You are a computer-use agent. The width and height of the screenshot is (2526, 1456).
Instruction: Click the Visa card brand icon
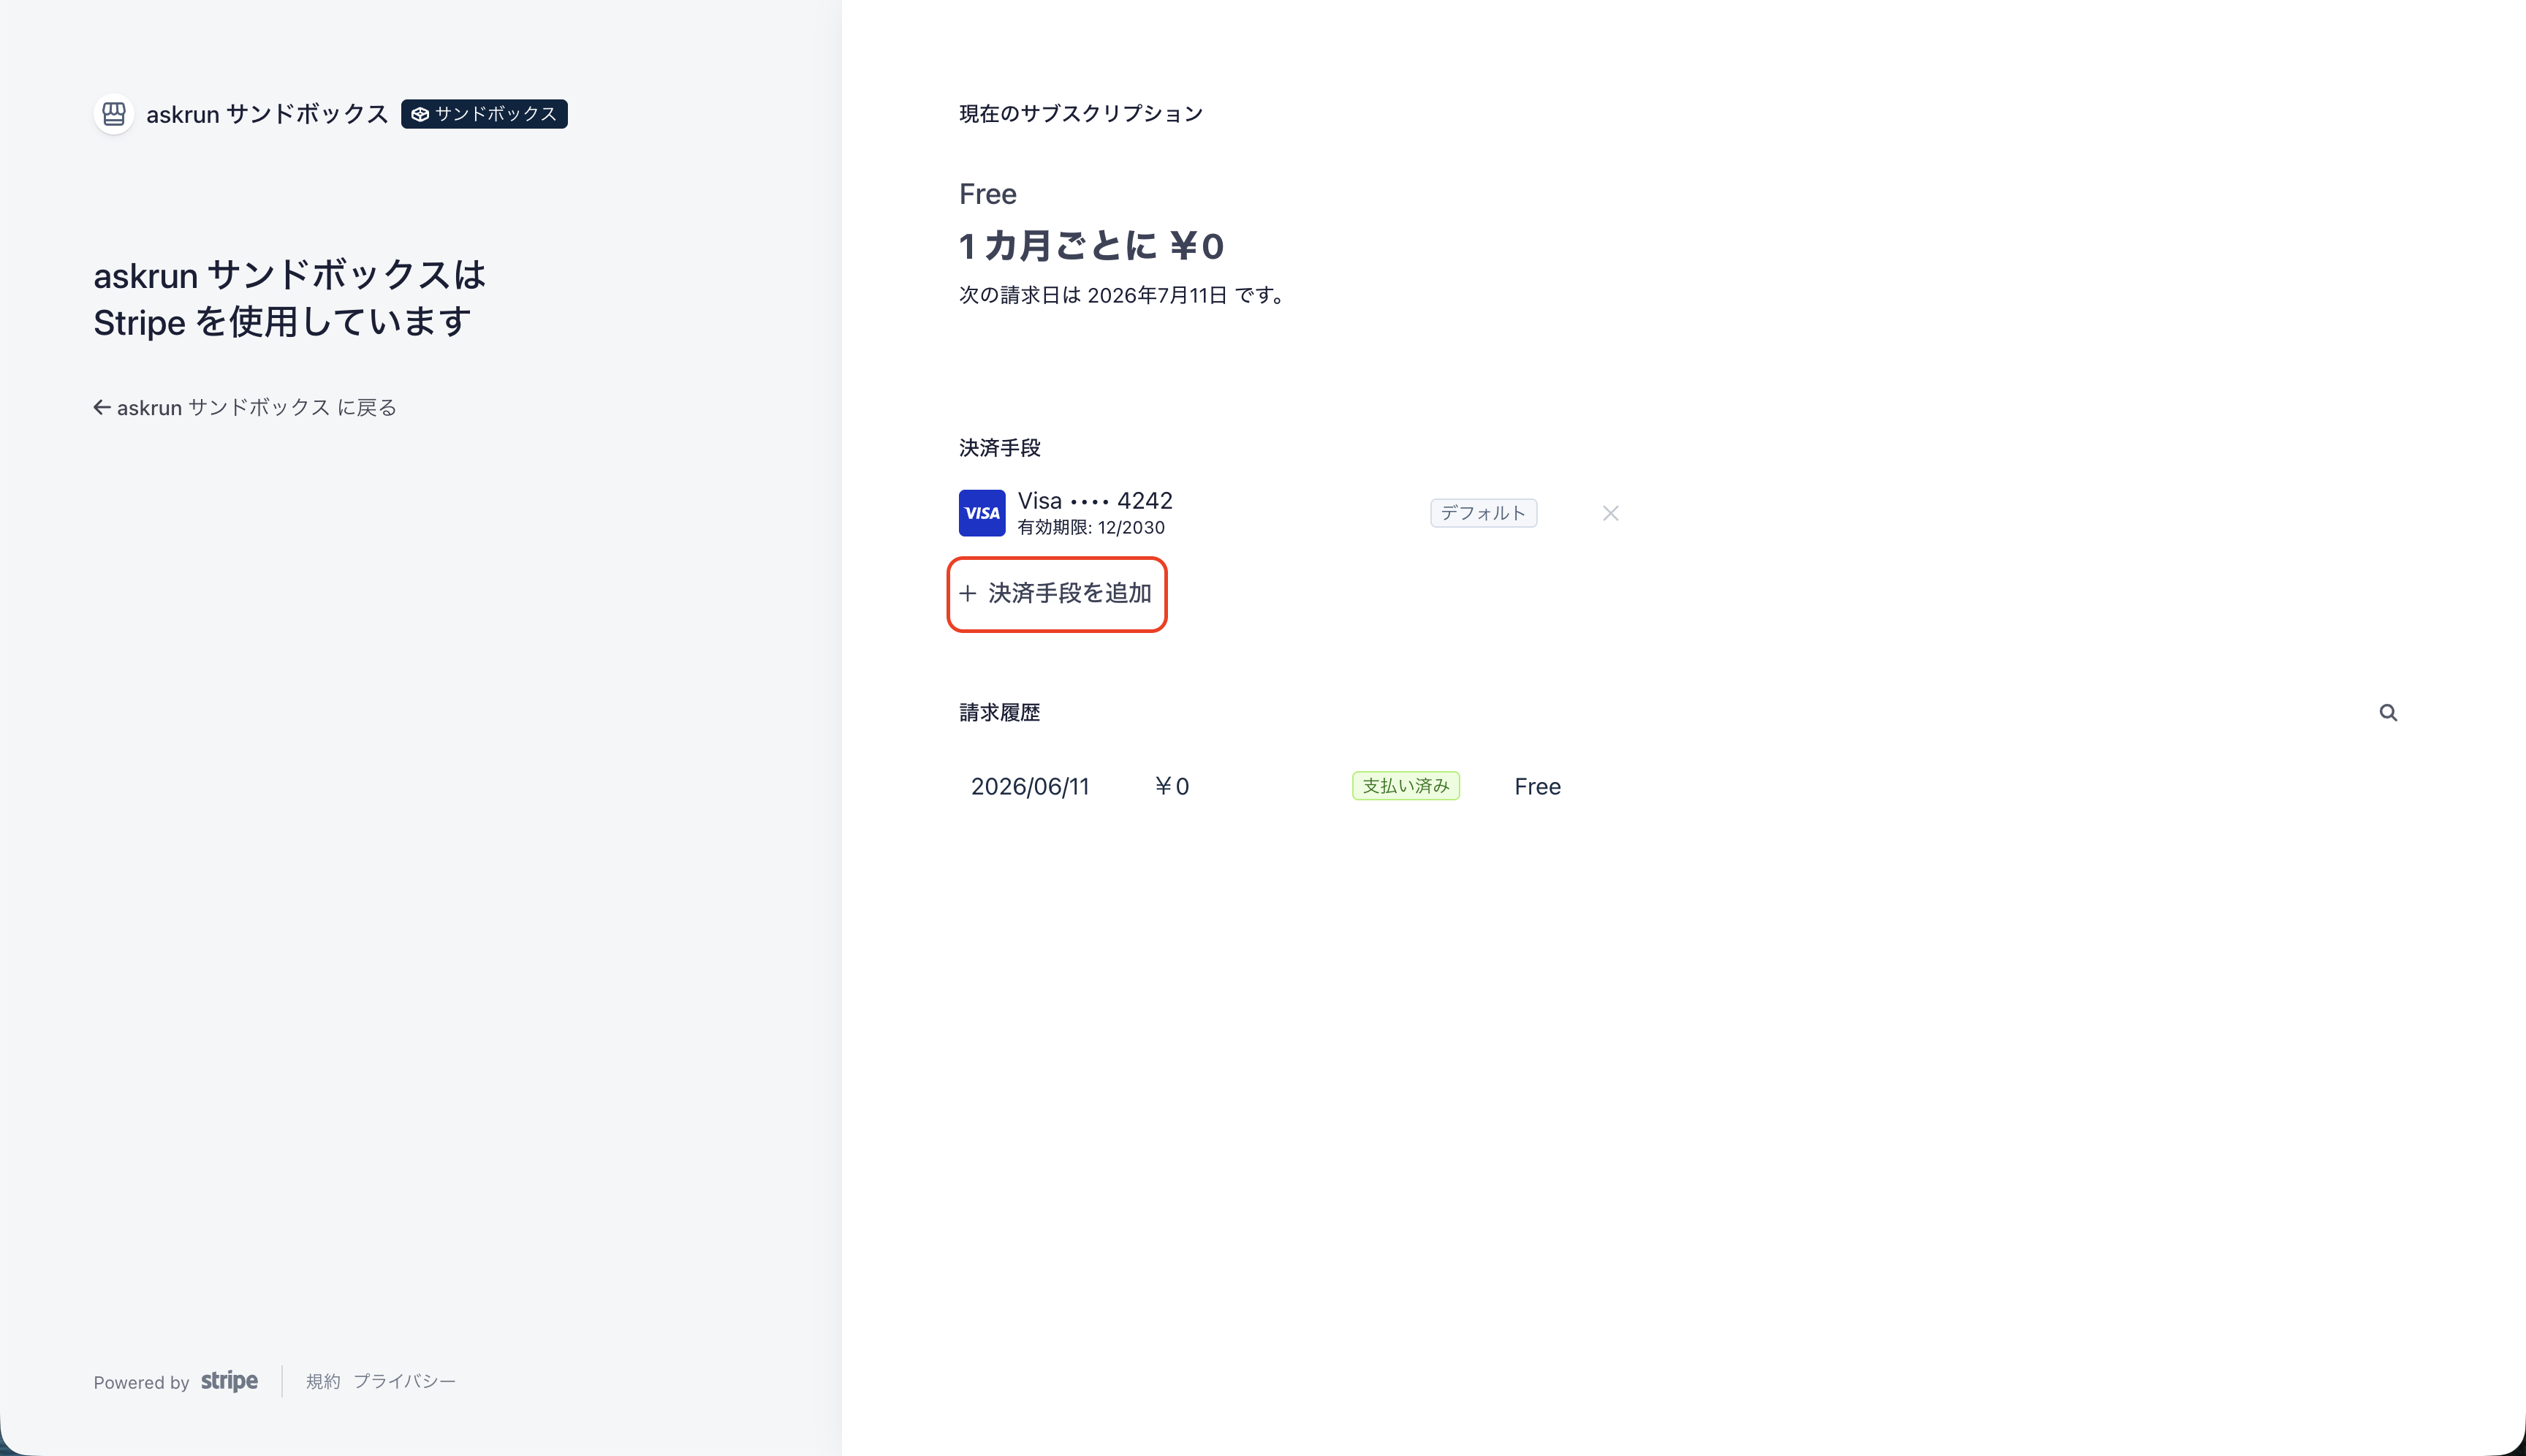coord(982,513)
